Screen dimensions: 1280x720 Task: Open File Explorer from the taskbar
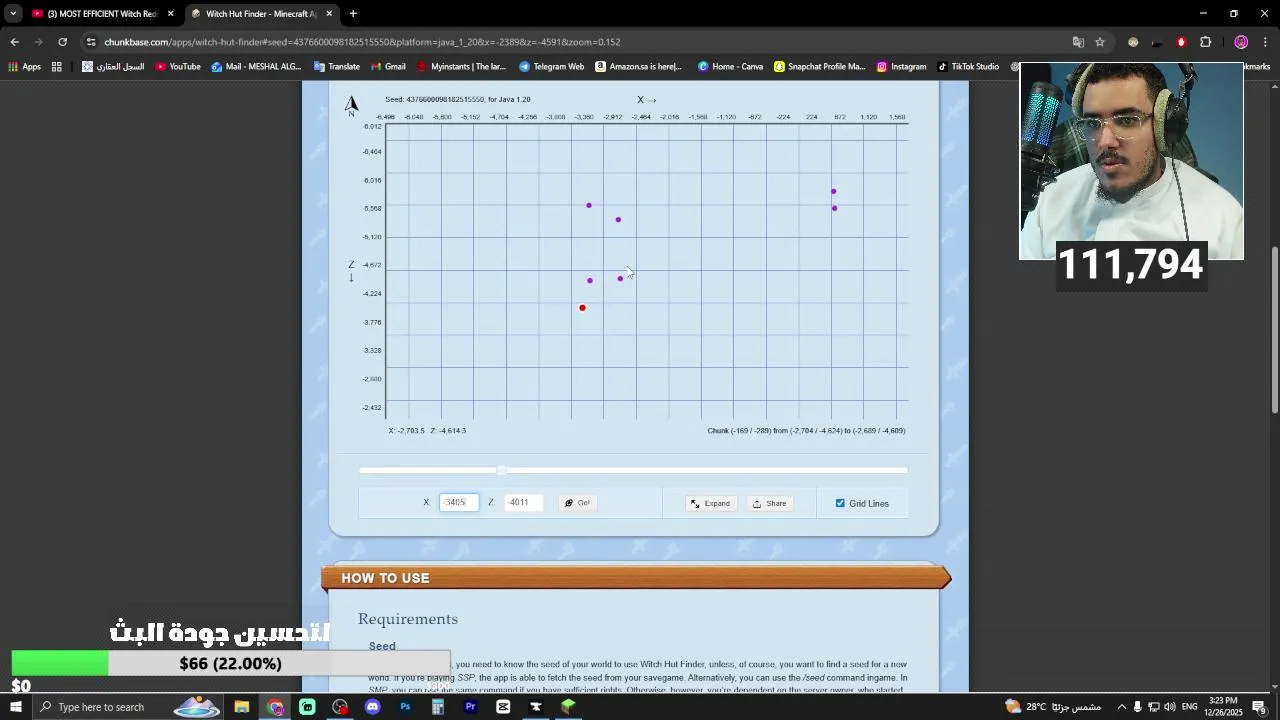click(x=242, y=707)
